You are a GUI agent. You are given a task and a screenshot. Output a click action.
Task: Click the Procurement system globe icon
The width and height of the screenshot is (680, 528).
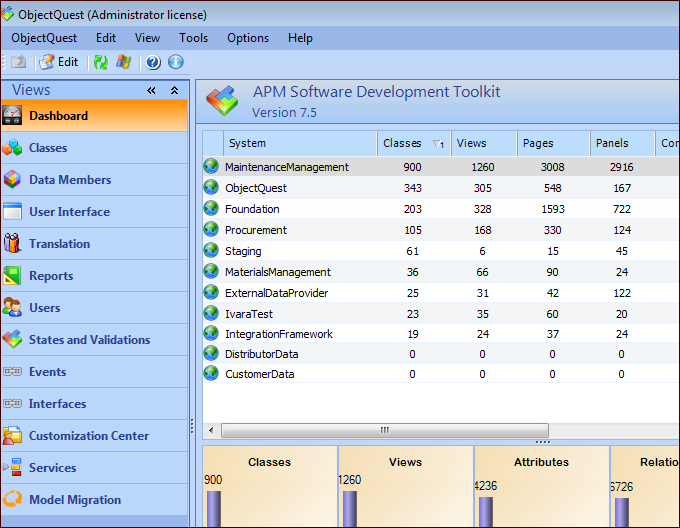click(x=211, y=230)
